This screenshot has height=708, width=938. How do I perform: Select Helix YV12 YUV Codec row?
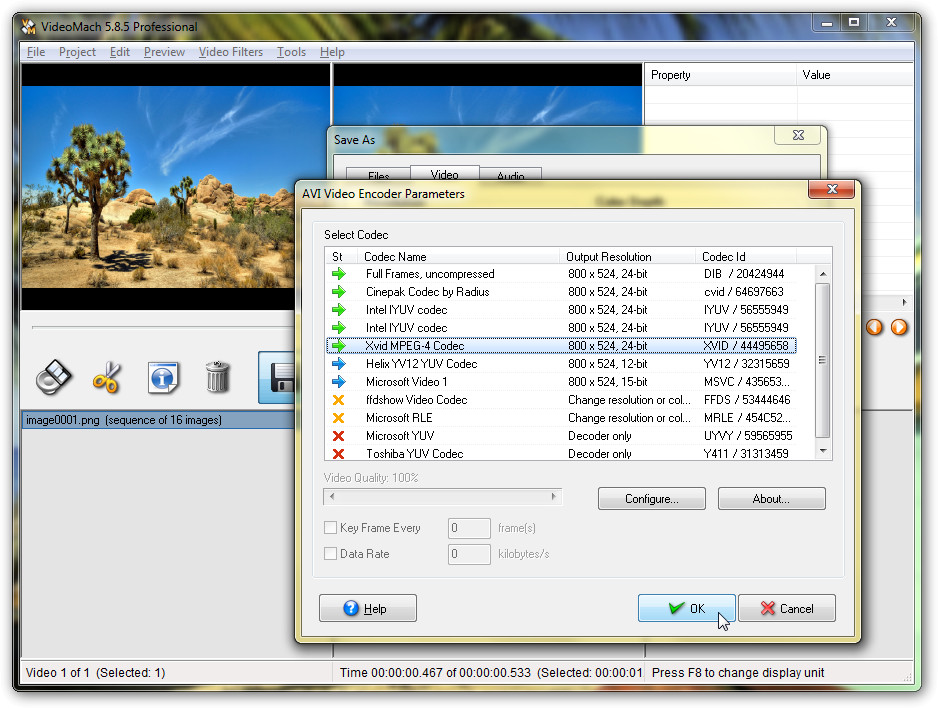(561, 364)
